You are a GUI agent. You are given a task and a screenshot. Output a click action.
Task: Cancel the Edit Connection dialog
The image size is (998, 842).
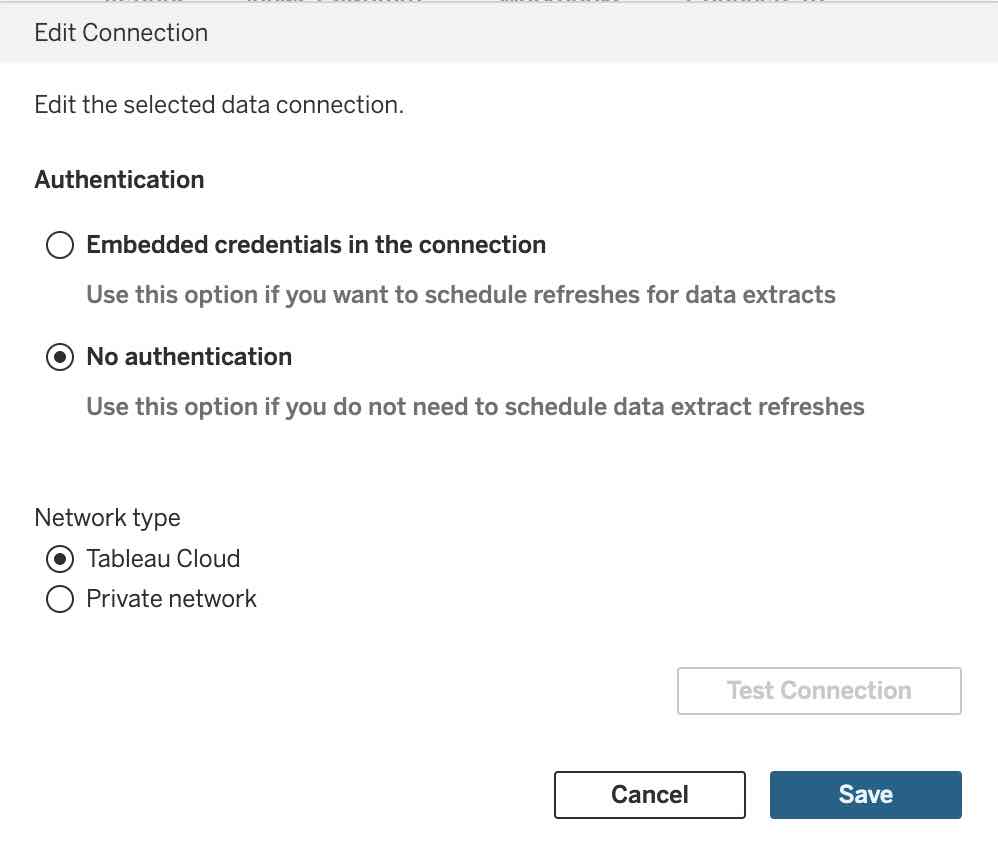[x=649, y=794]
